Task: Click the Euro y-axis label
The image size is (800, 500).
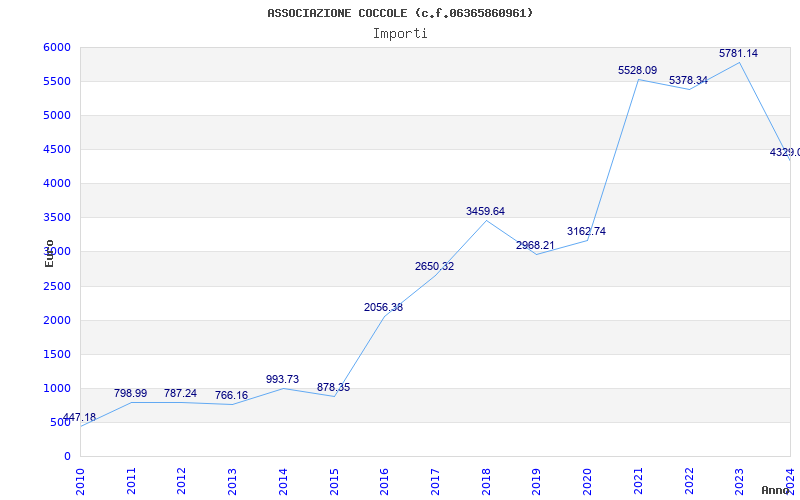Action: tap(49, 253)
